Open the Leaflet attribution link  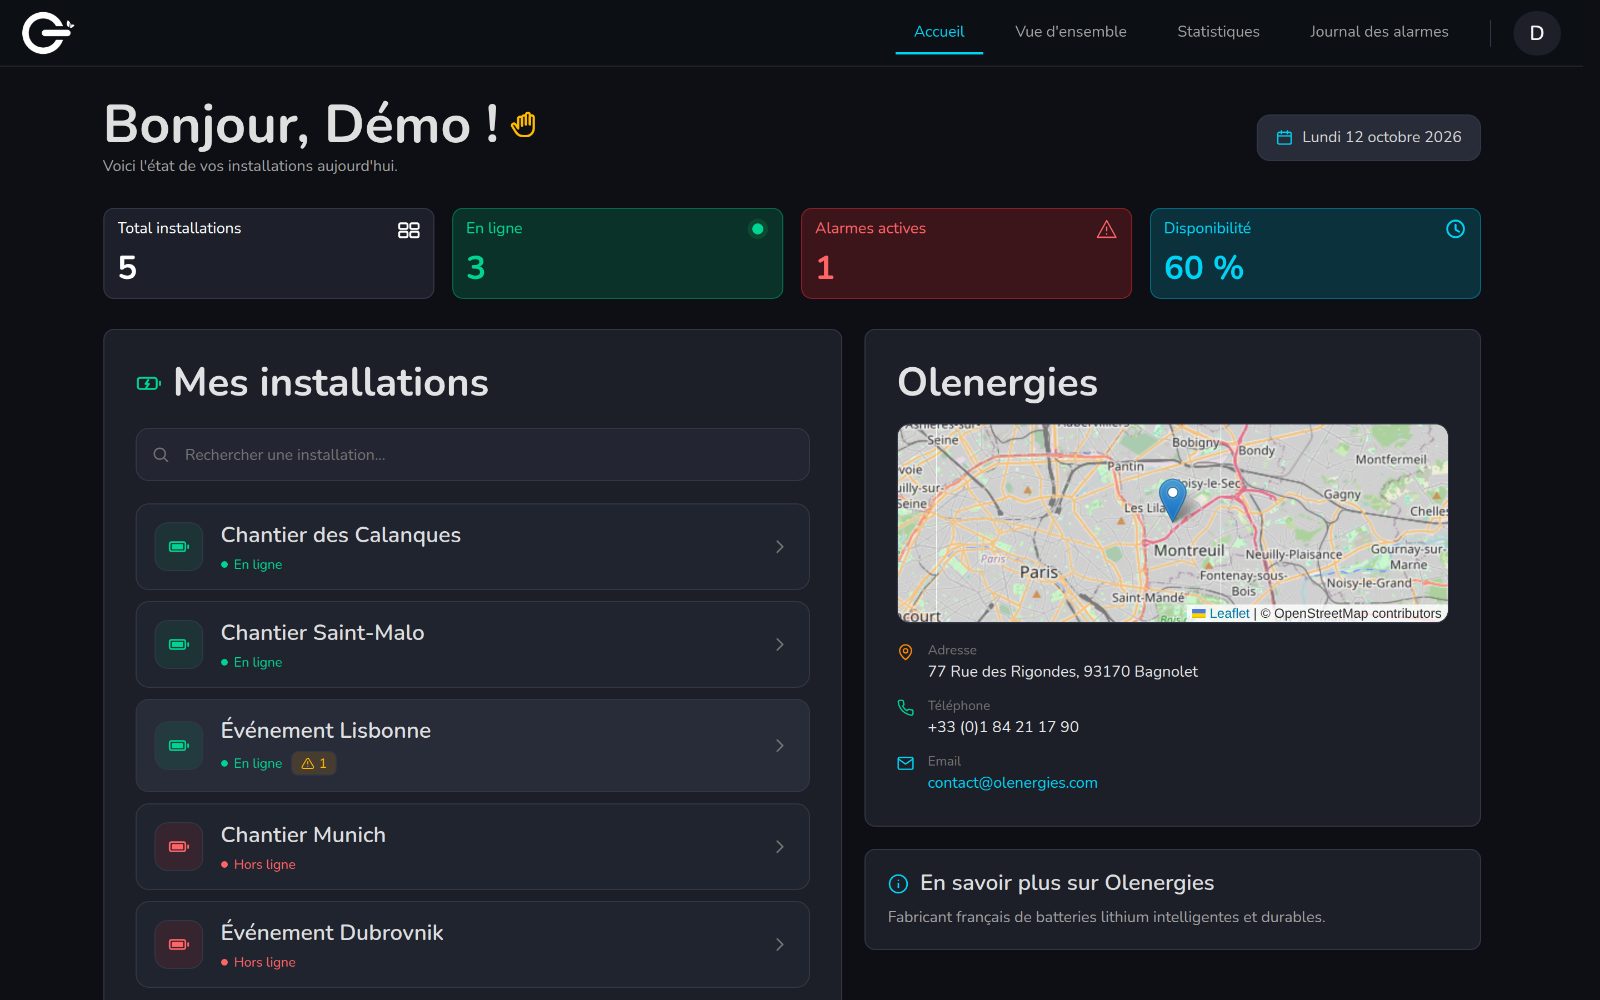tap(1229, 614)
